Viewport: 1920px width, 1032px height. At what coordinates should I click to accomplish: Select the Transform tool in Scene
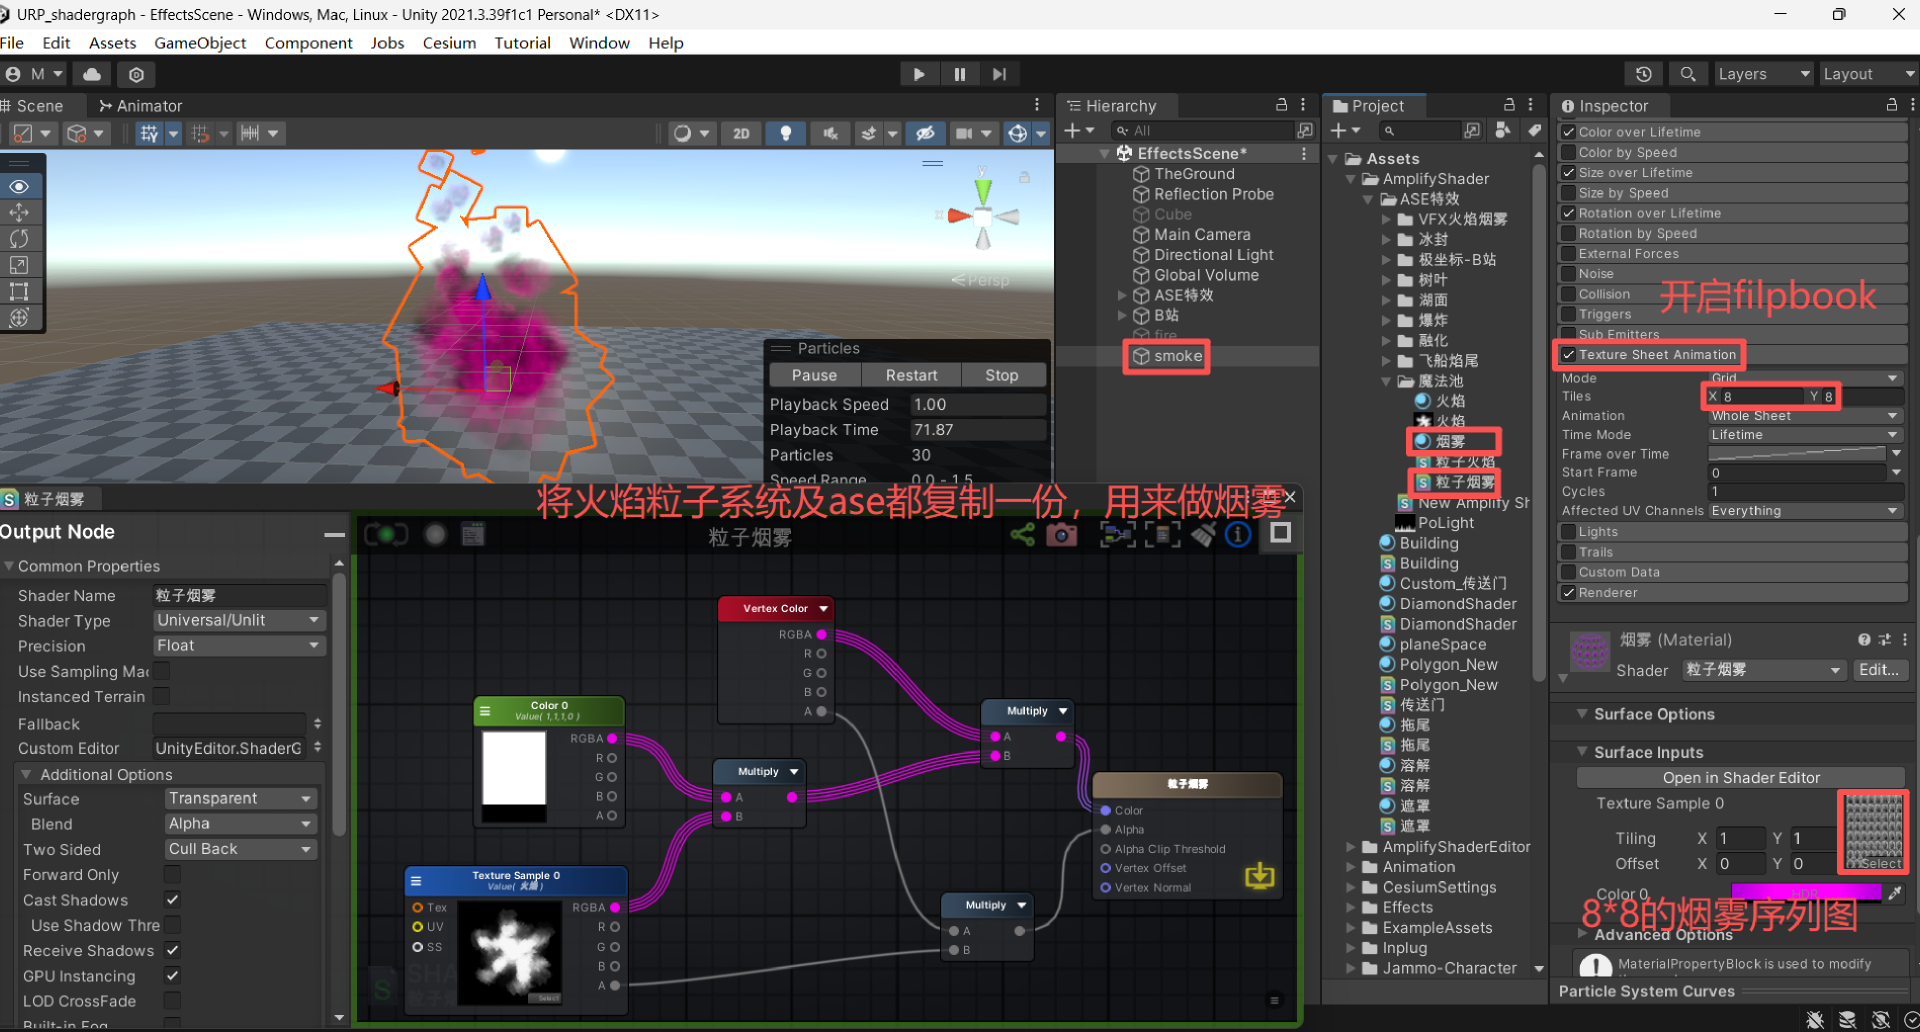click(19, 317)
